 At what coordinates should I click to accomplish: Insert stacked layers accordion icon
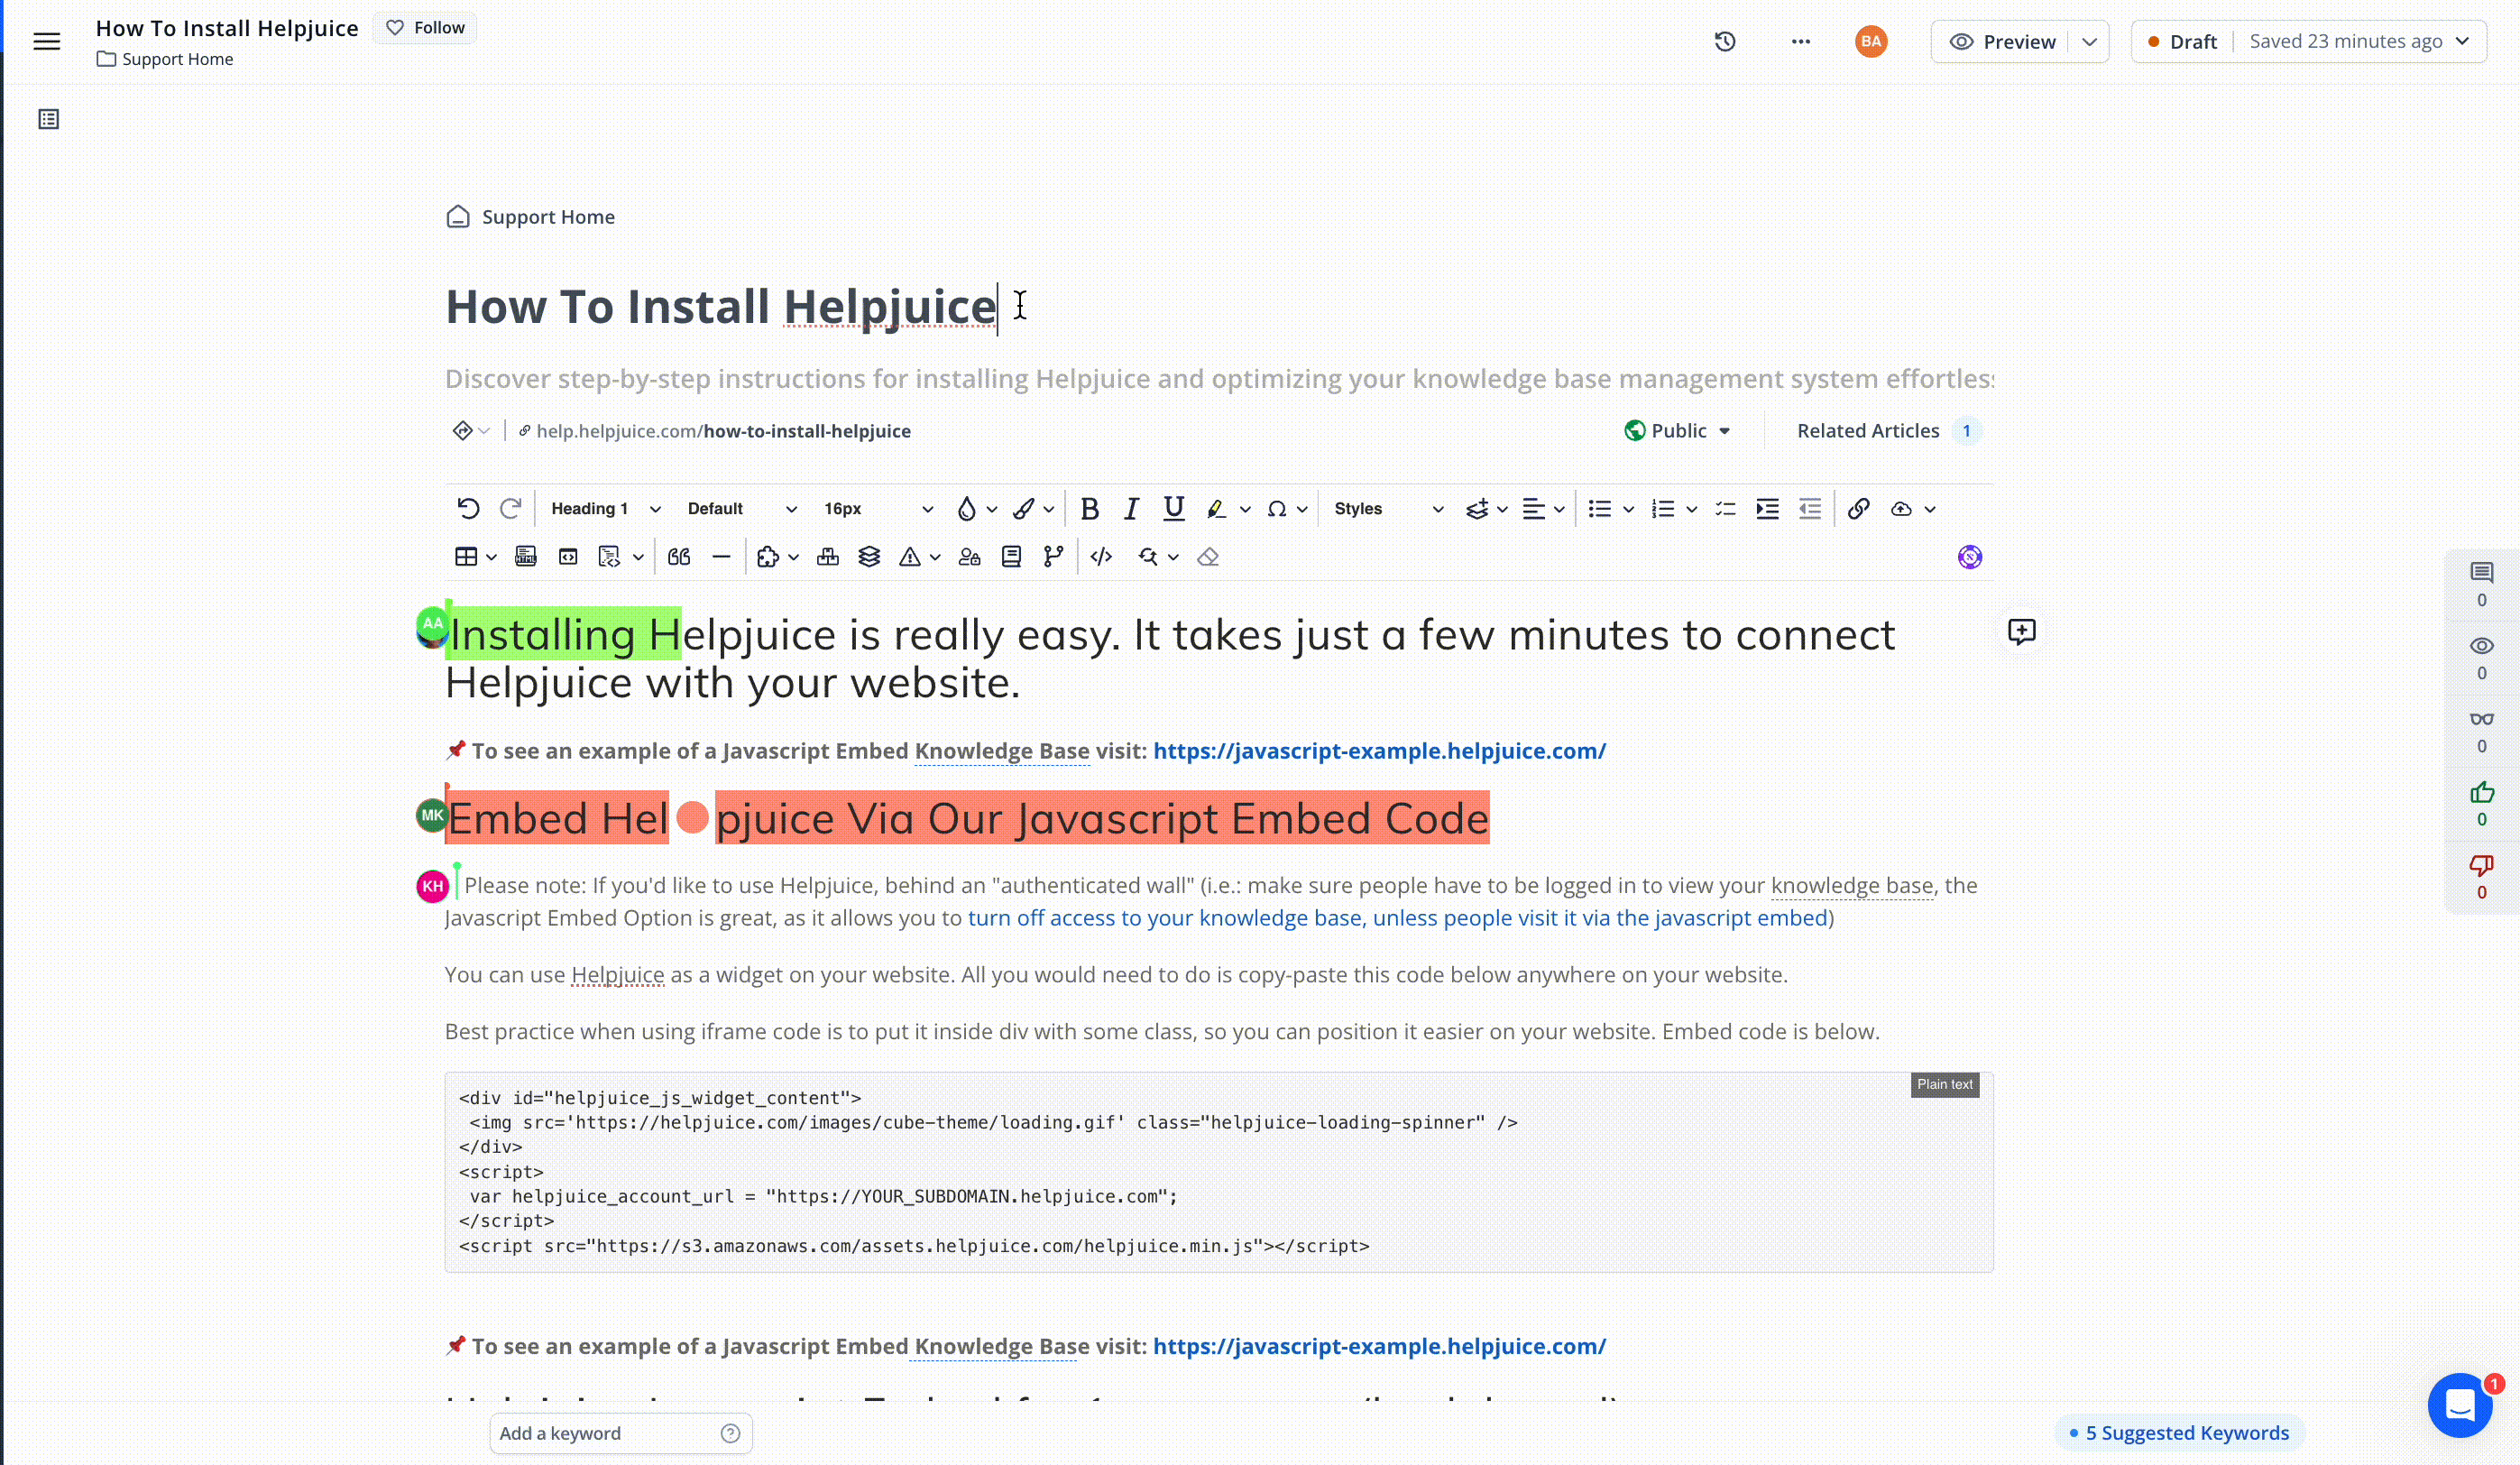[x=869, y=556]
